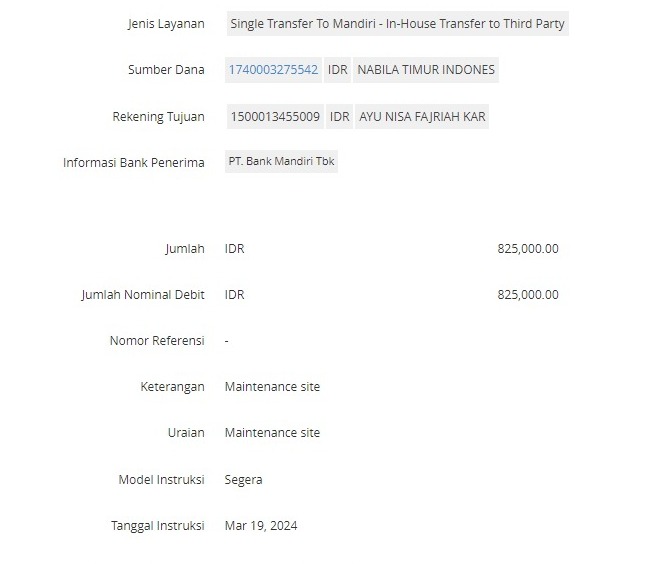Click the Jumlah amount 825,000.00

pos(528,249)
